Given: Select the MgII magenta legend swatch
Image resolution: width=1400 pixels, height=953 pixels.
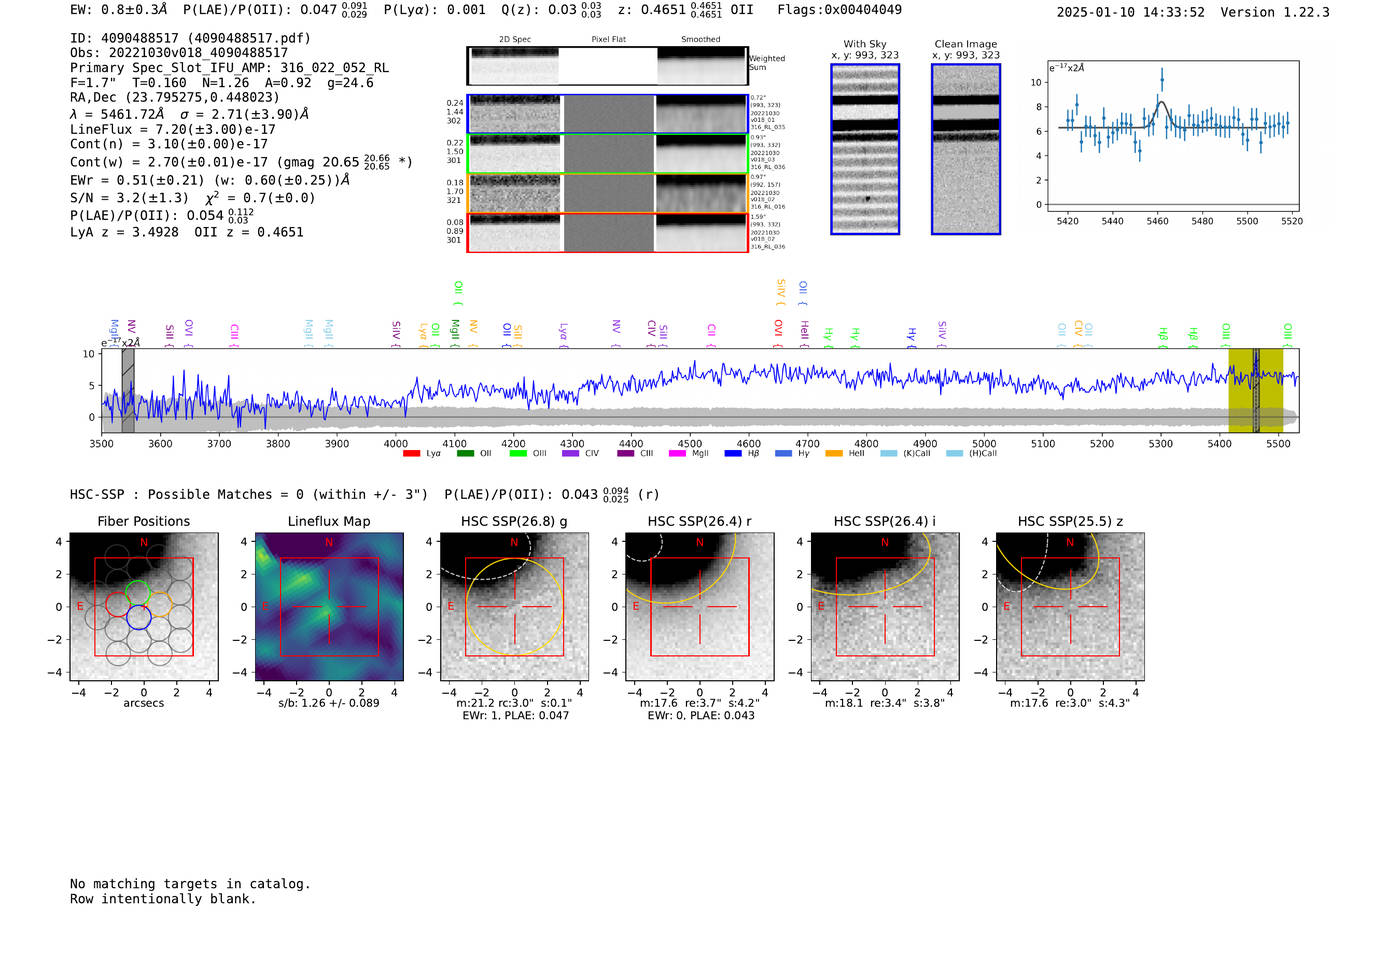Looking at the screenshot, I should [677, 454].
